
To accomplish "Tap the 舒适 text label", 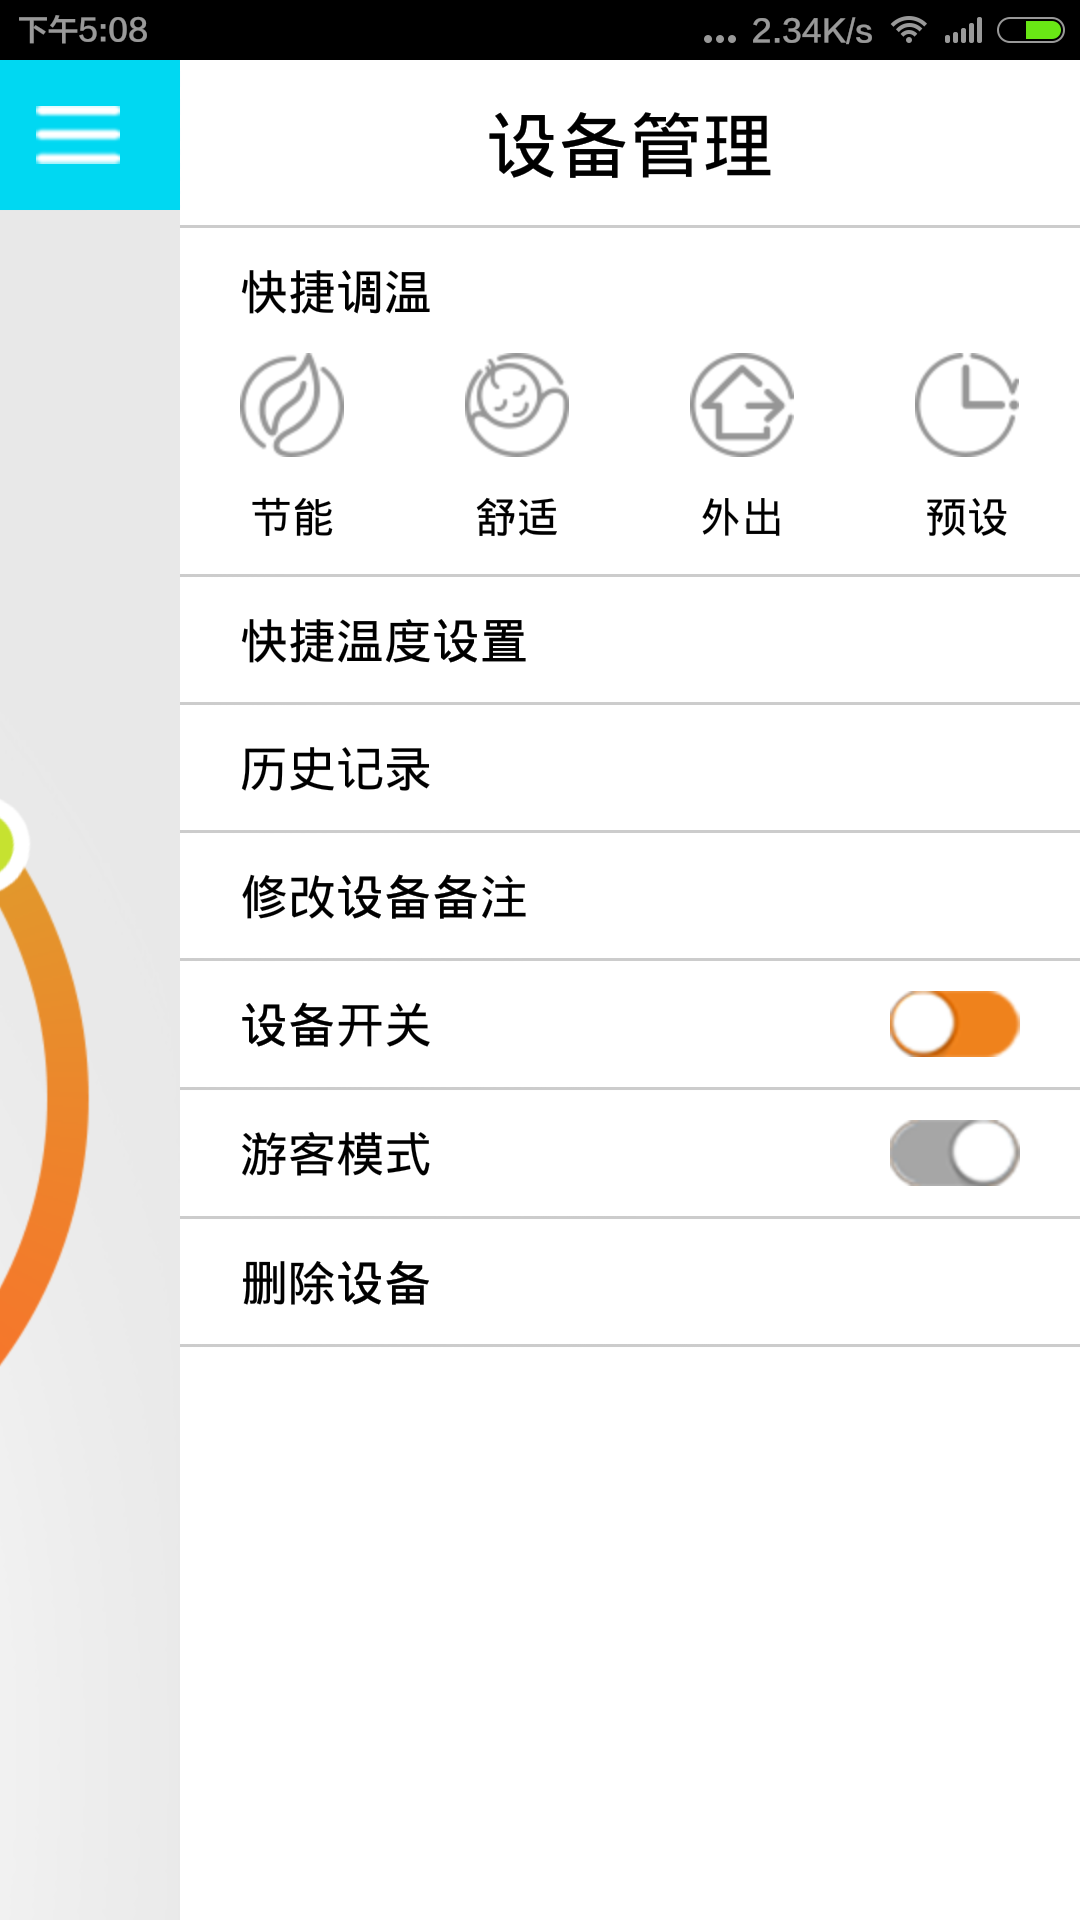I will (517, 518).
